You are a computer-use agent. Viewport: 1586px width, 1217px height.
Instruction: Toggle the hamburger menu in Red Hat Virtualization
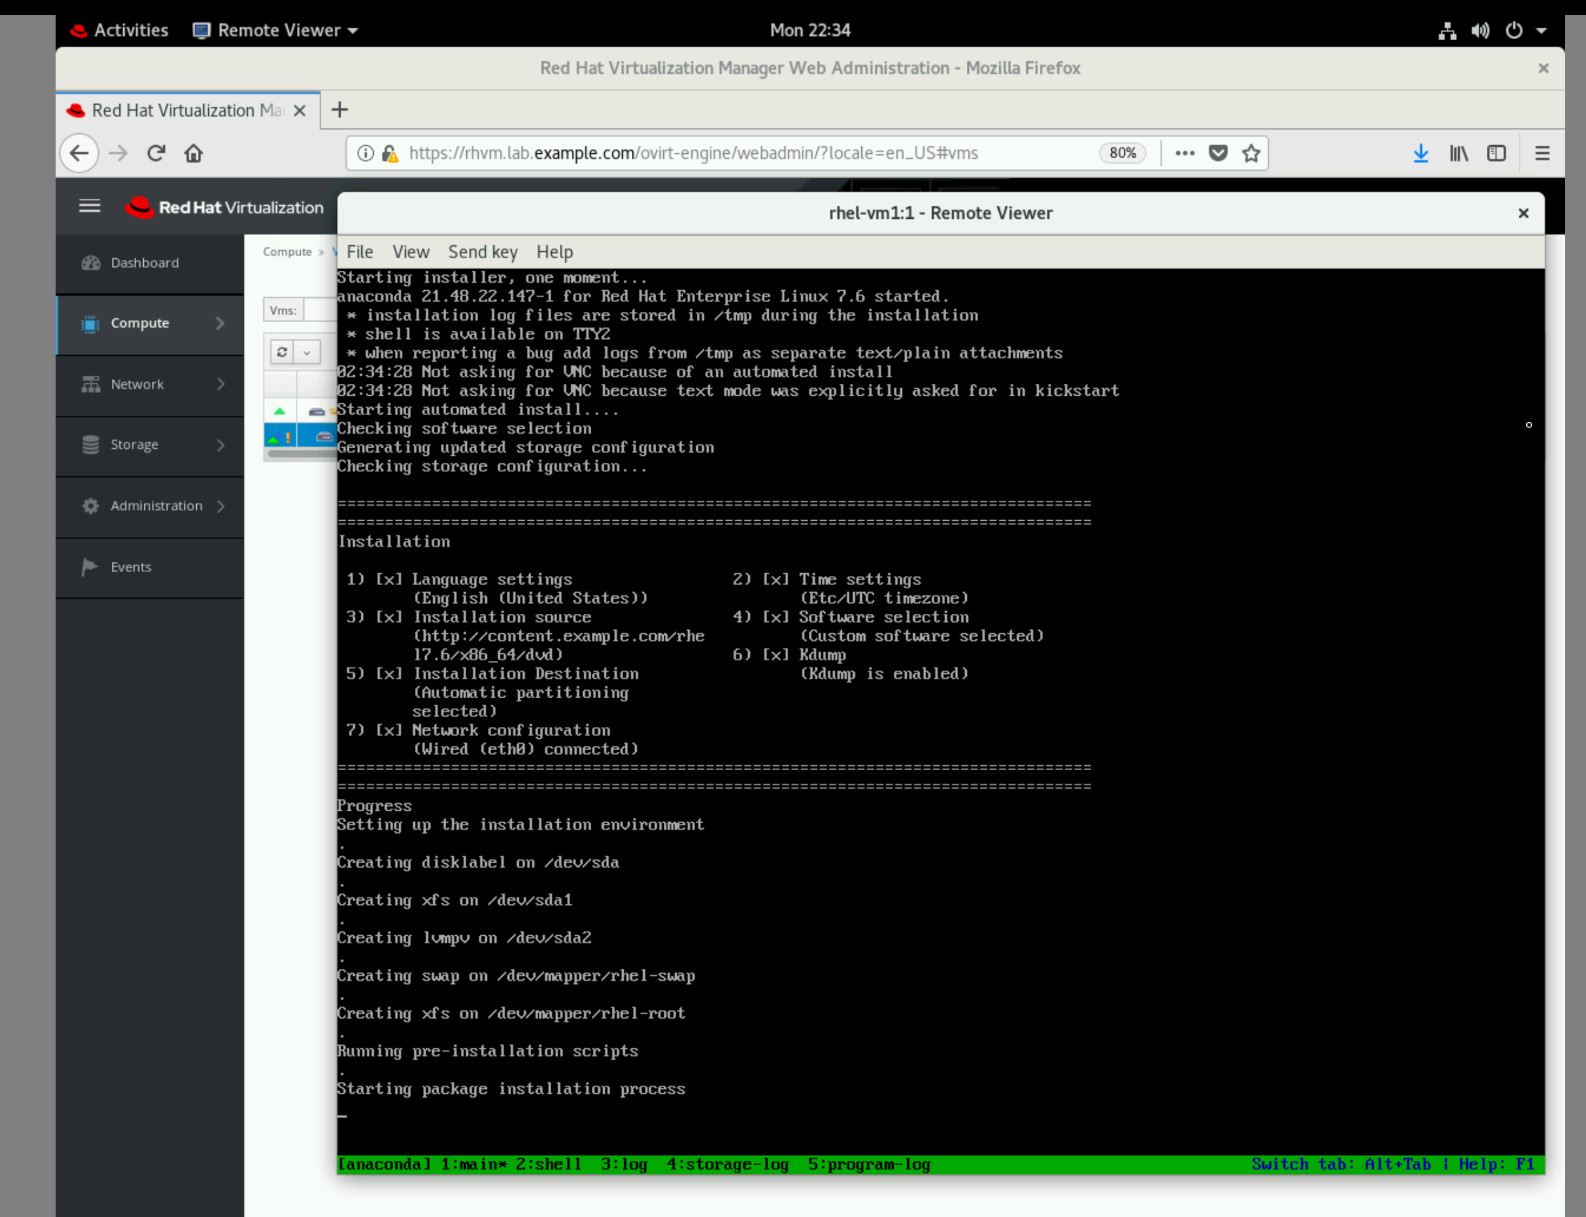pyautogui.click(x=90, y=206)
